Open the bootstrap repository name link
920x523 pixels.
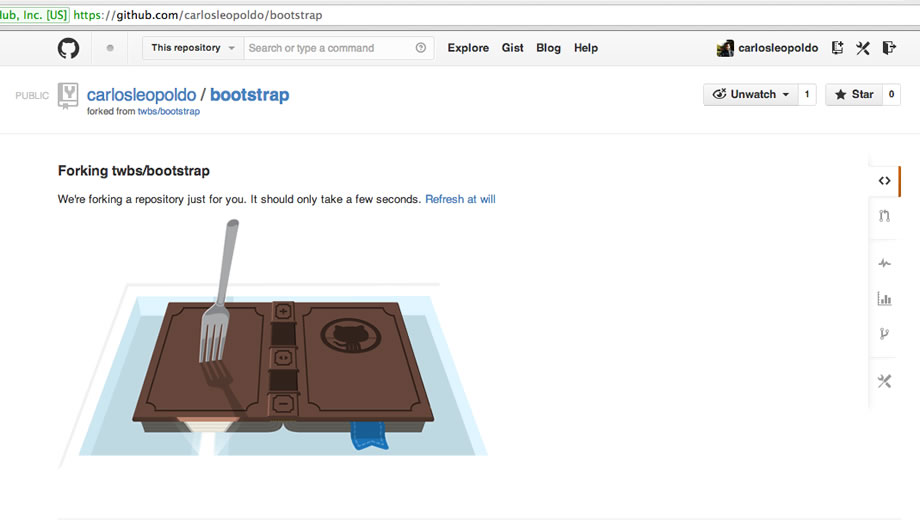coord(249,95)
